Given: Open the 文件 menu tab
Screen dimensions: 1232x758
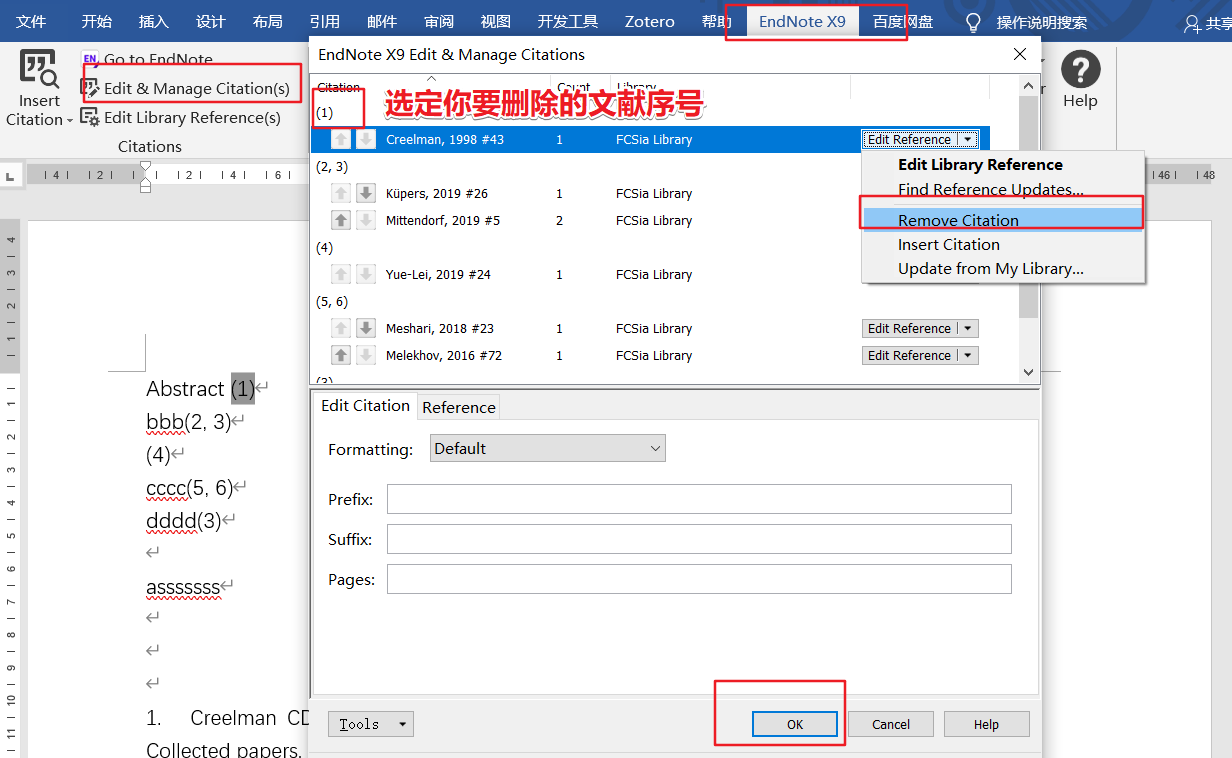Looking at the screenshot, I should (31, 21).
